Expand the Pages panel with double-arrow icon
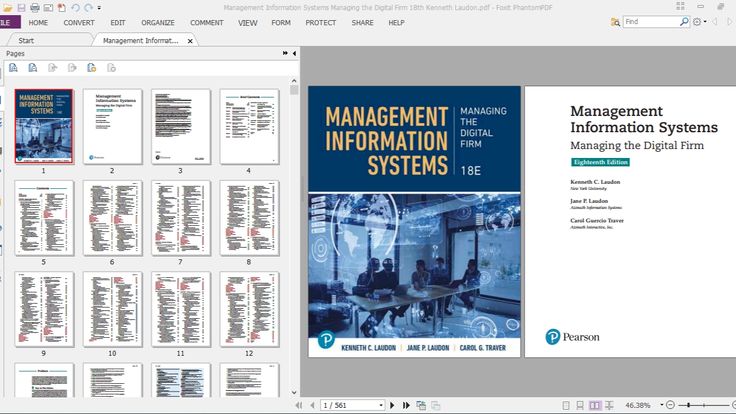This screenshot has width=736, height=414. pos(285,54)
